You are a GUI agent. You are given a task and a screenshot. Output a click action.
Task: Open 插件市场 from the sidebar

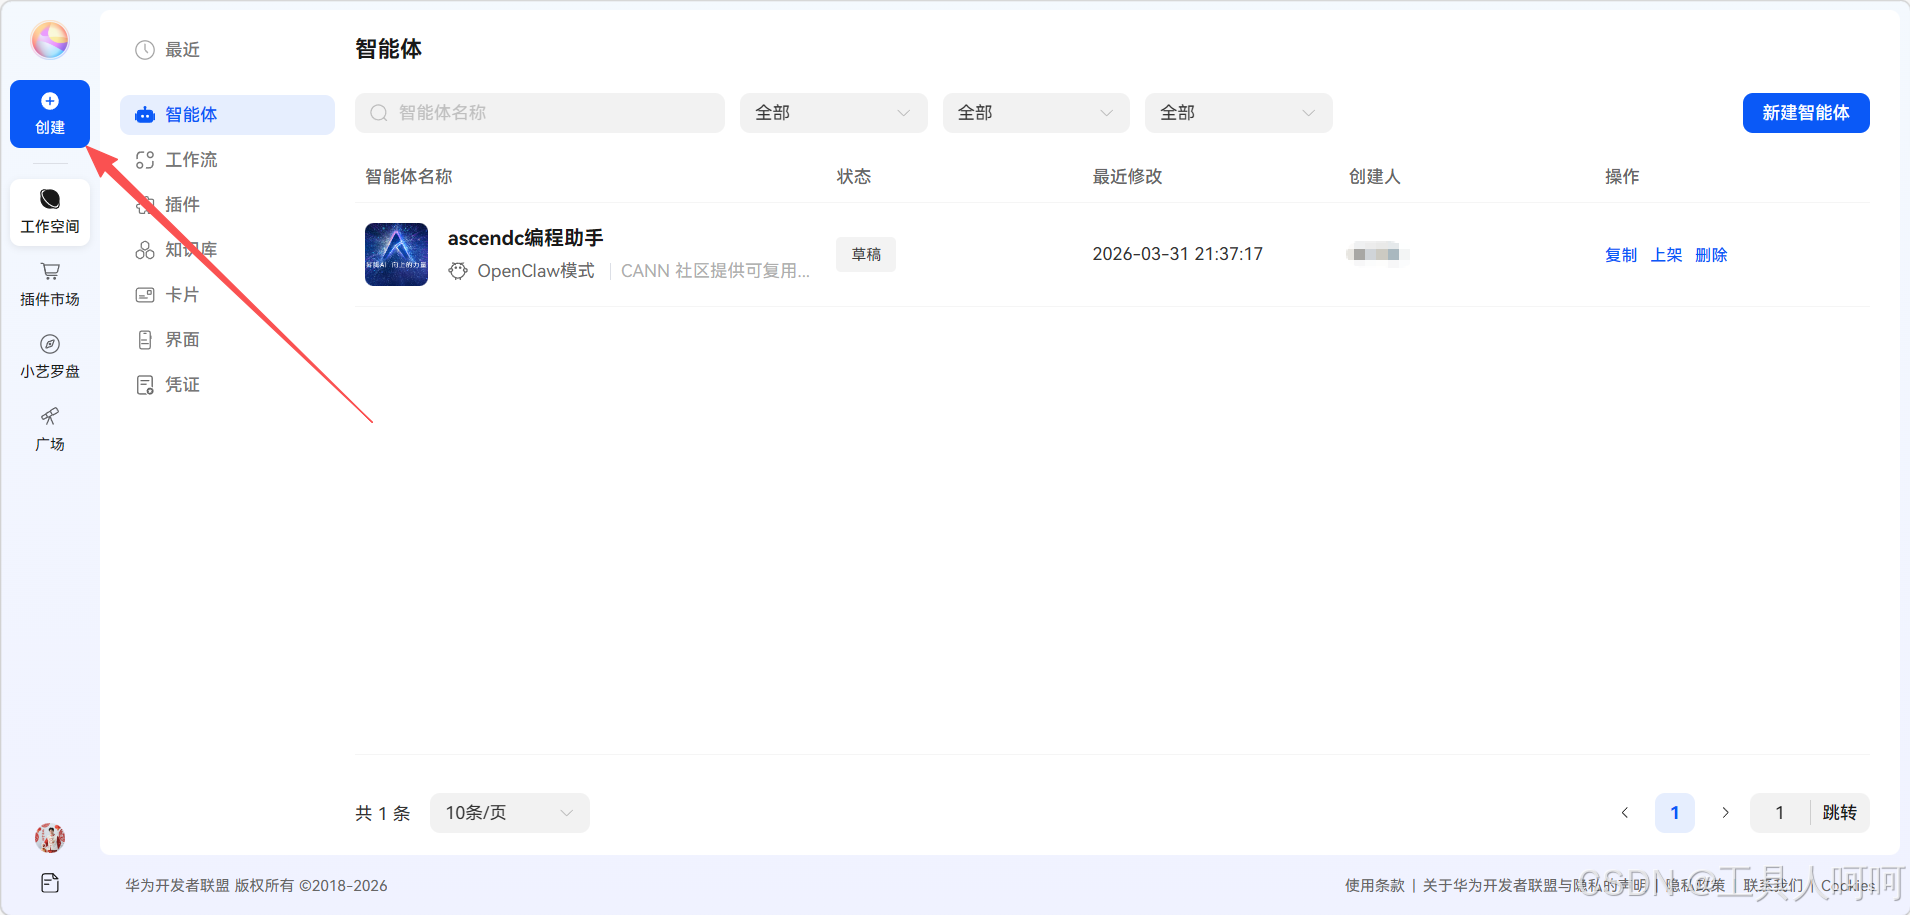[x=49, y=284]
